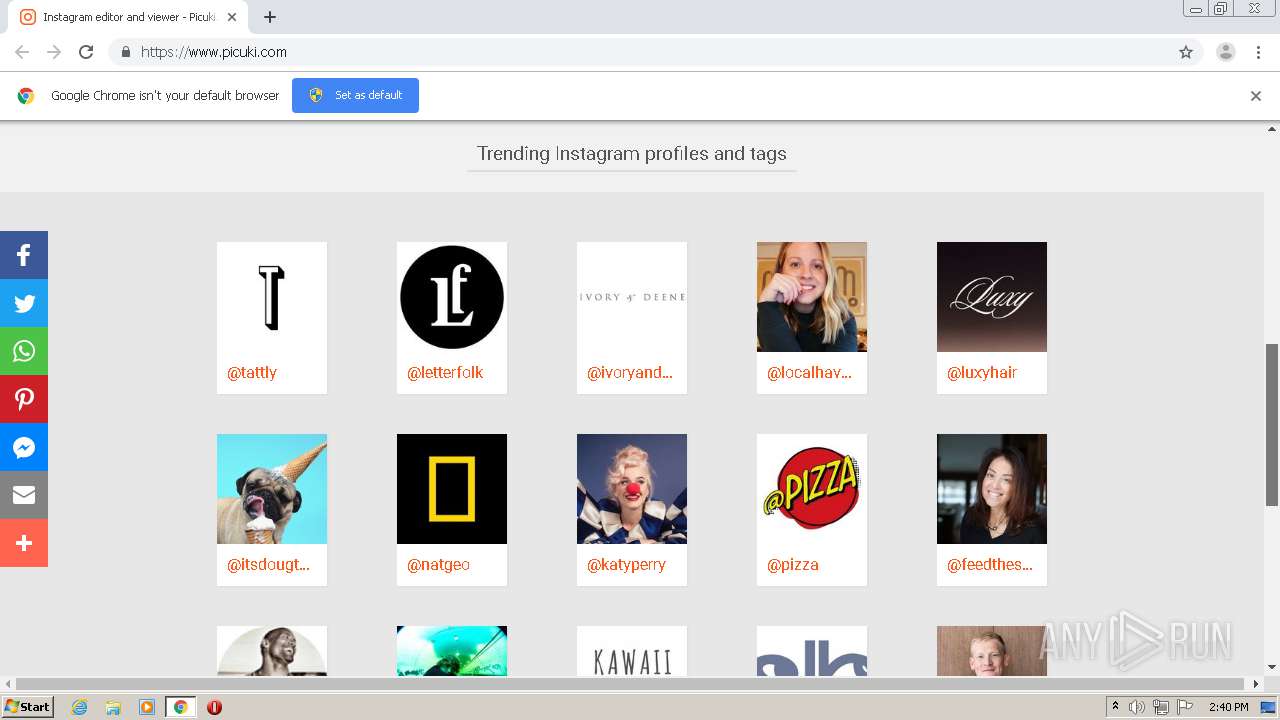Viewport: 1280px width, 720px height.
Task: Click the scroll down arrow of page
Action: point(1272,667)
